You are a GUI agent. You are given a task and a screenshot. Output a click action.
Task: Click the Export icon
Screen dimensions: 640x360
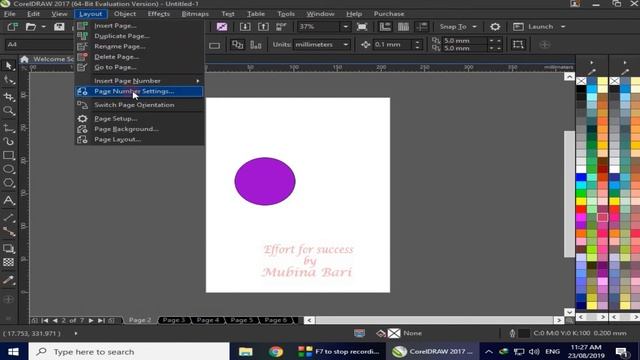pos(263,27)
